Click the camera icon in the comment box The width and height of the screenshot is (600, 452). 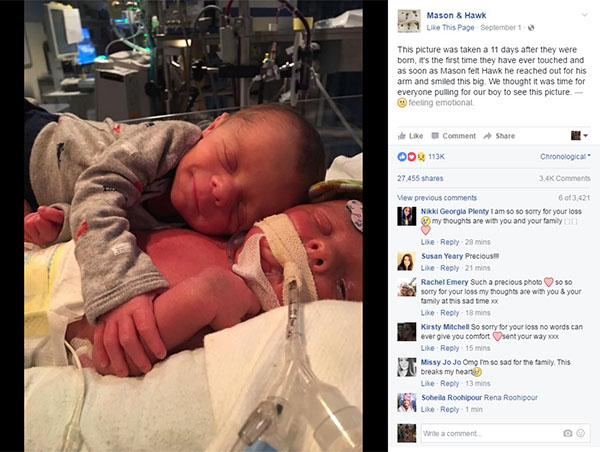click(x=567, y=433)
